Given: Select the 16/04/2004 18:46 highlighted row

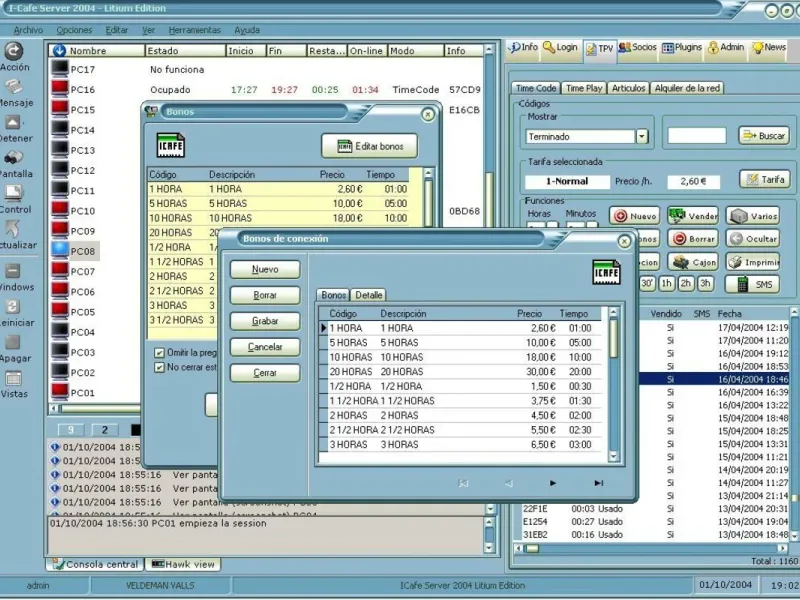Looking at the screenshot, I should pyautogui.click(x=713, y=379).
